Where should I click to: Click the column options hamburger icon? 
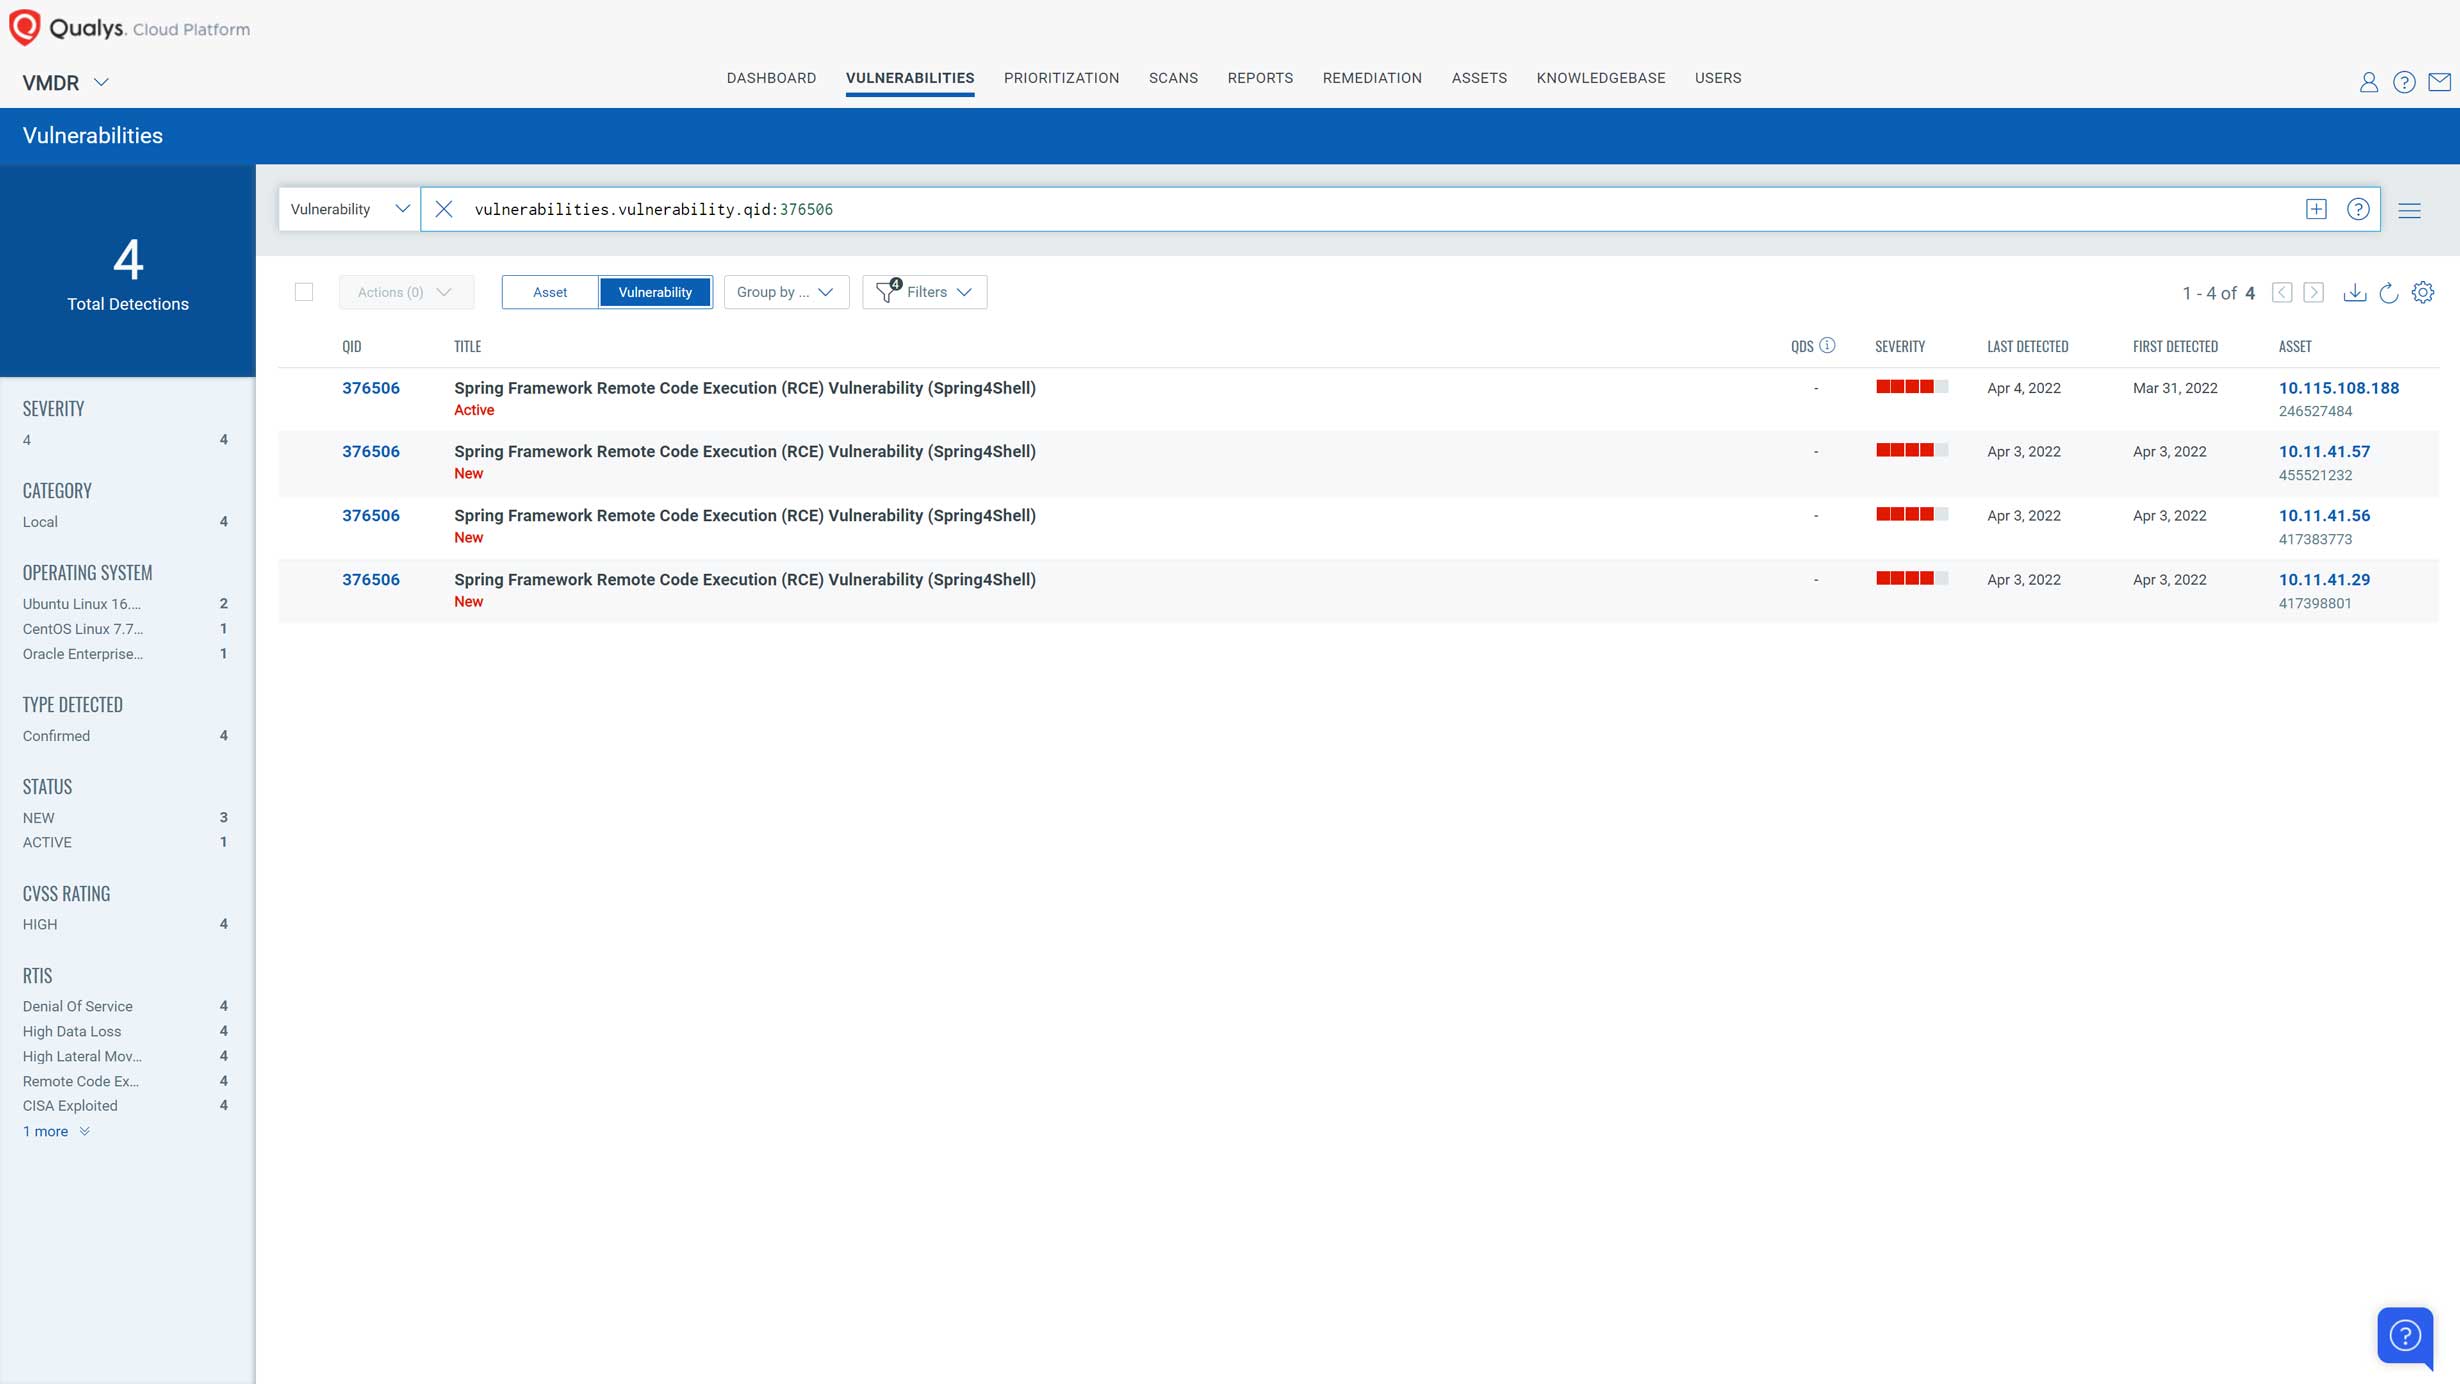tap(2411, 210)
